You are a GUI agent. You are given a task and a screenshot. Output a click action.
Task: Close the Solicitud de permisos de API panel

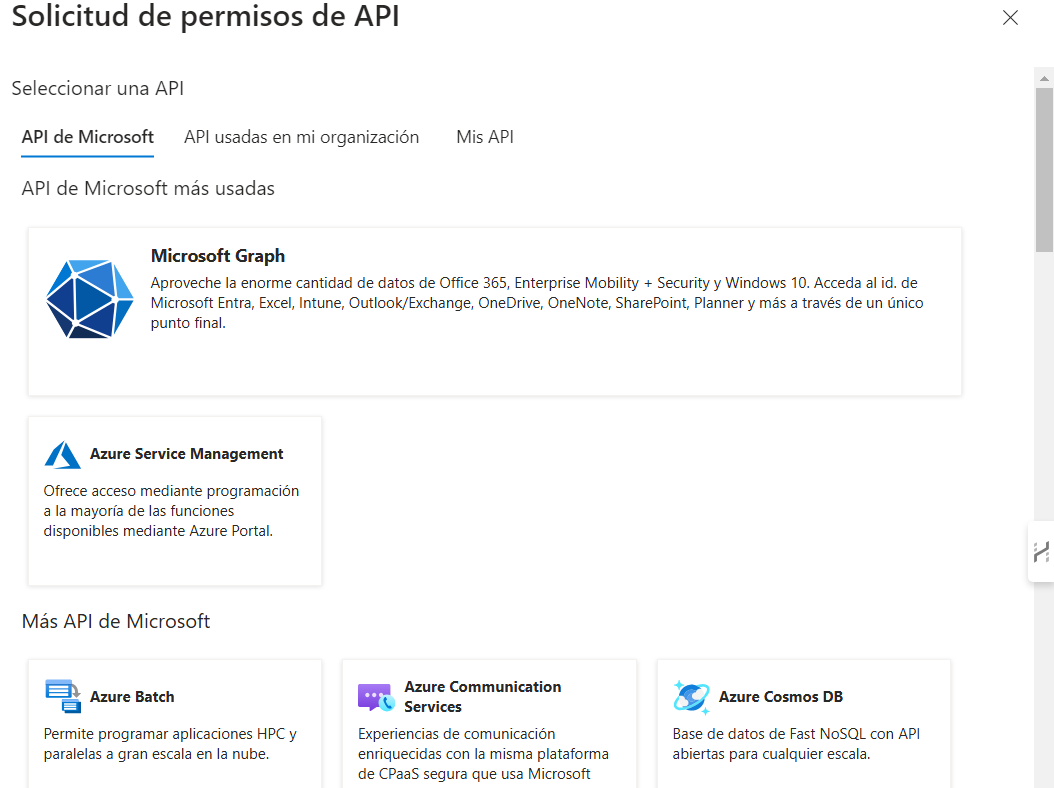[x=1010, y=17]
